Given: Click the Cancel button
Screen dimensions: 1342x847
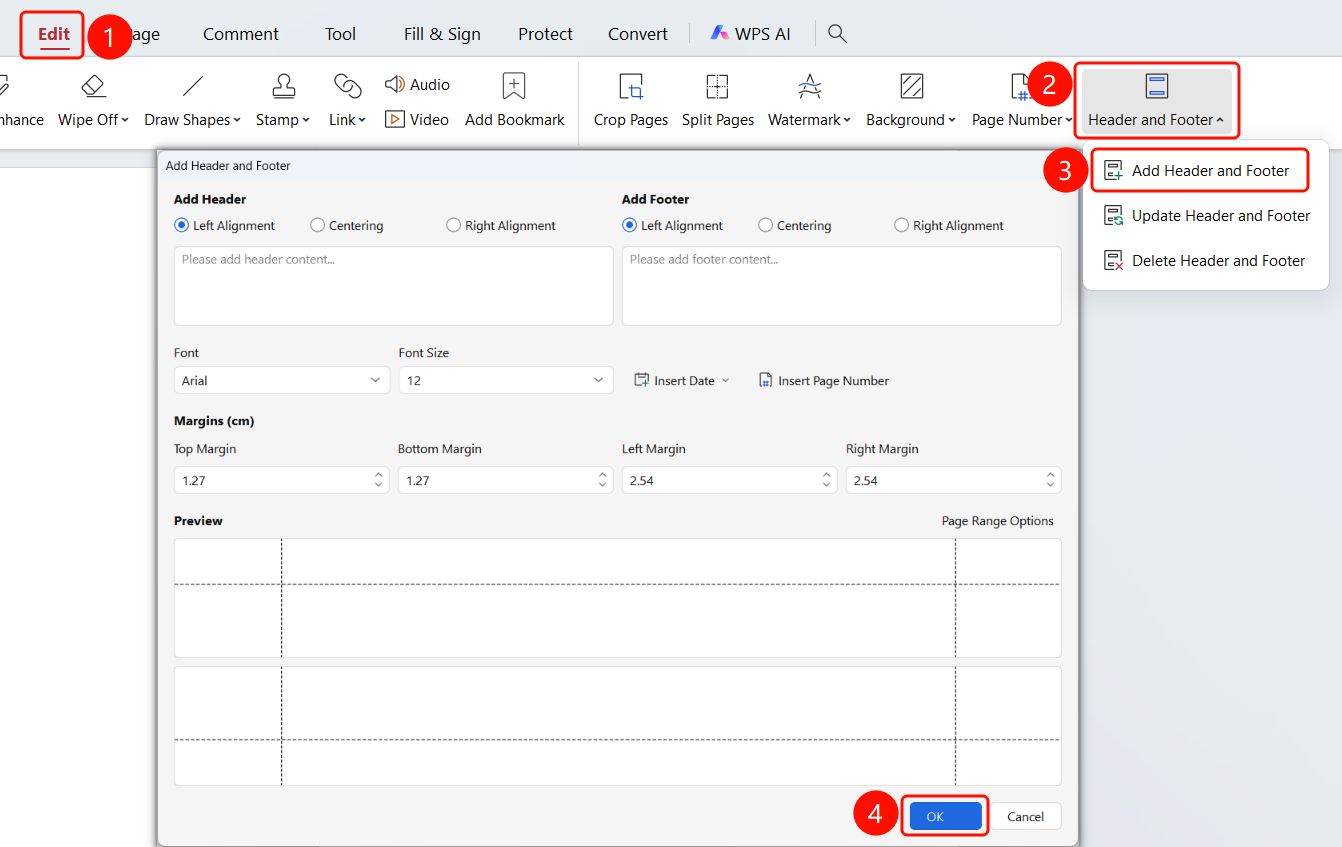Looking at the screenshot, I should click(x=1026, y=816).
